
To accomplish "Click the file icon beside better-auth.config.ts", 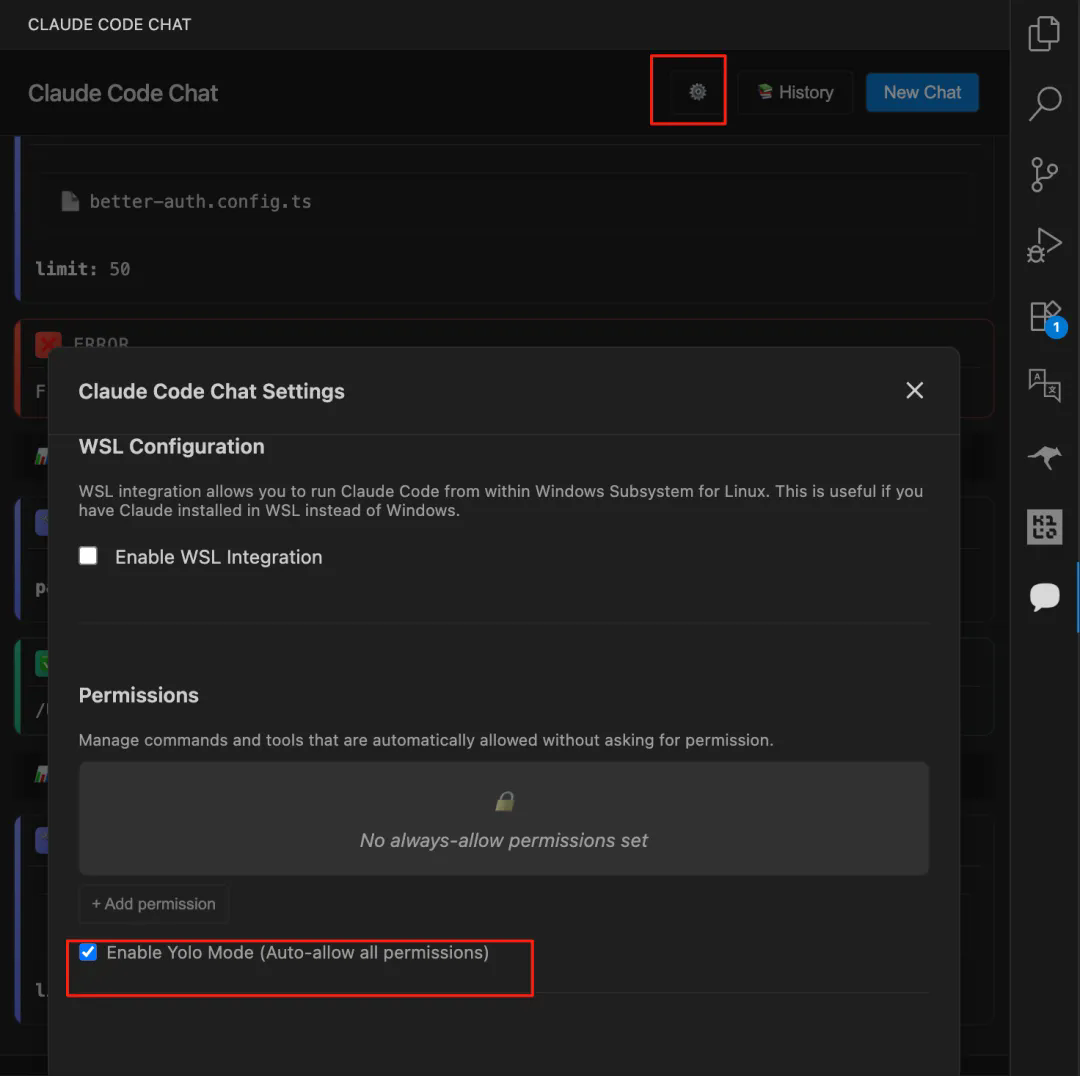I will [x=70, y=201].
